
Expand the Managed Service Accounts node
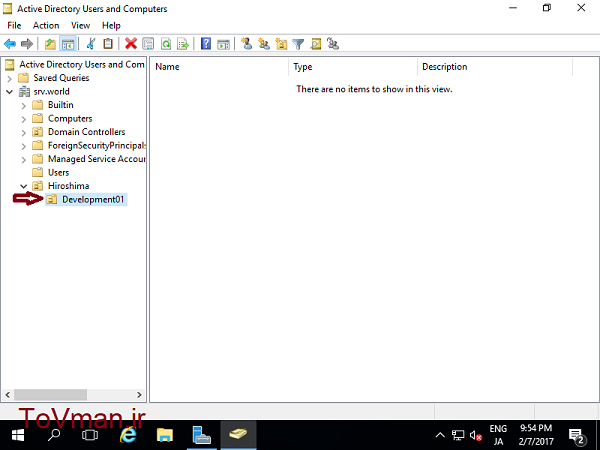coord(24,160)
